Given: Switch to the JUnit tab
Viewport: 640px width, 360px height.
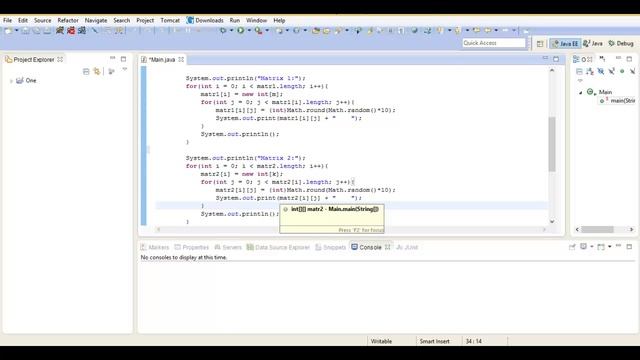Looking at the screenshot, I should pyautogui.click(x=407, y=247).
